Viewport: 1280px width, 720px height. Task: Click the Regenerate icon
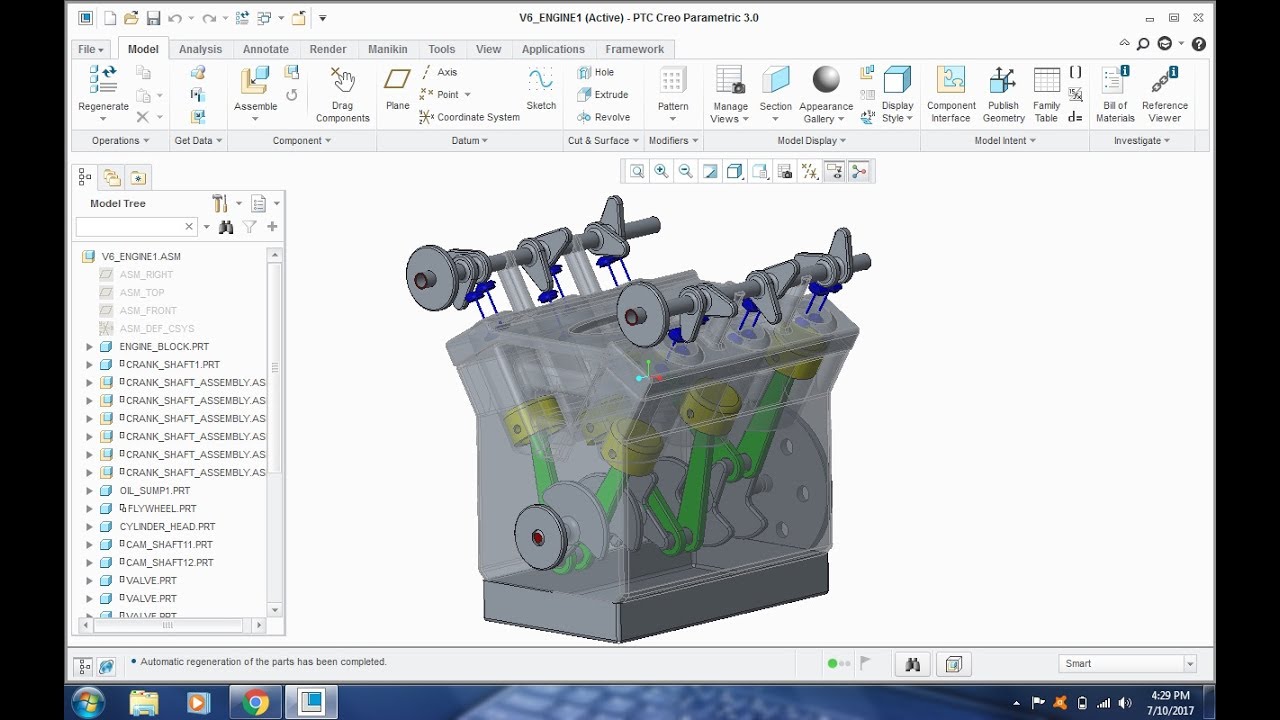pos(103,80)
